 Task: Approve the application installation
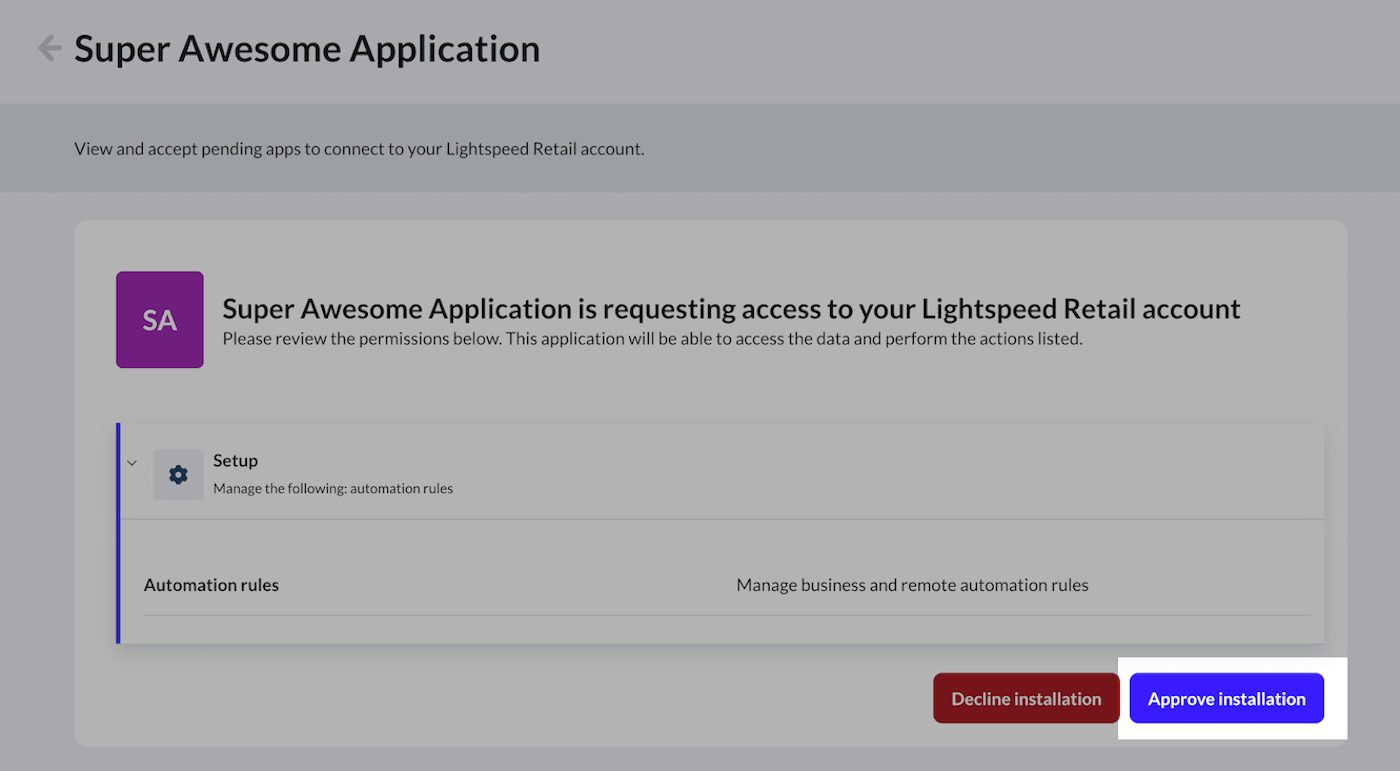(x=1226, y=698)
